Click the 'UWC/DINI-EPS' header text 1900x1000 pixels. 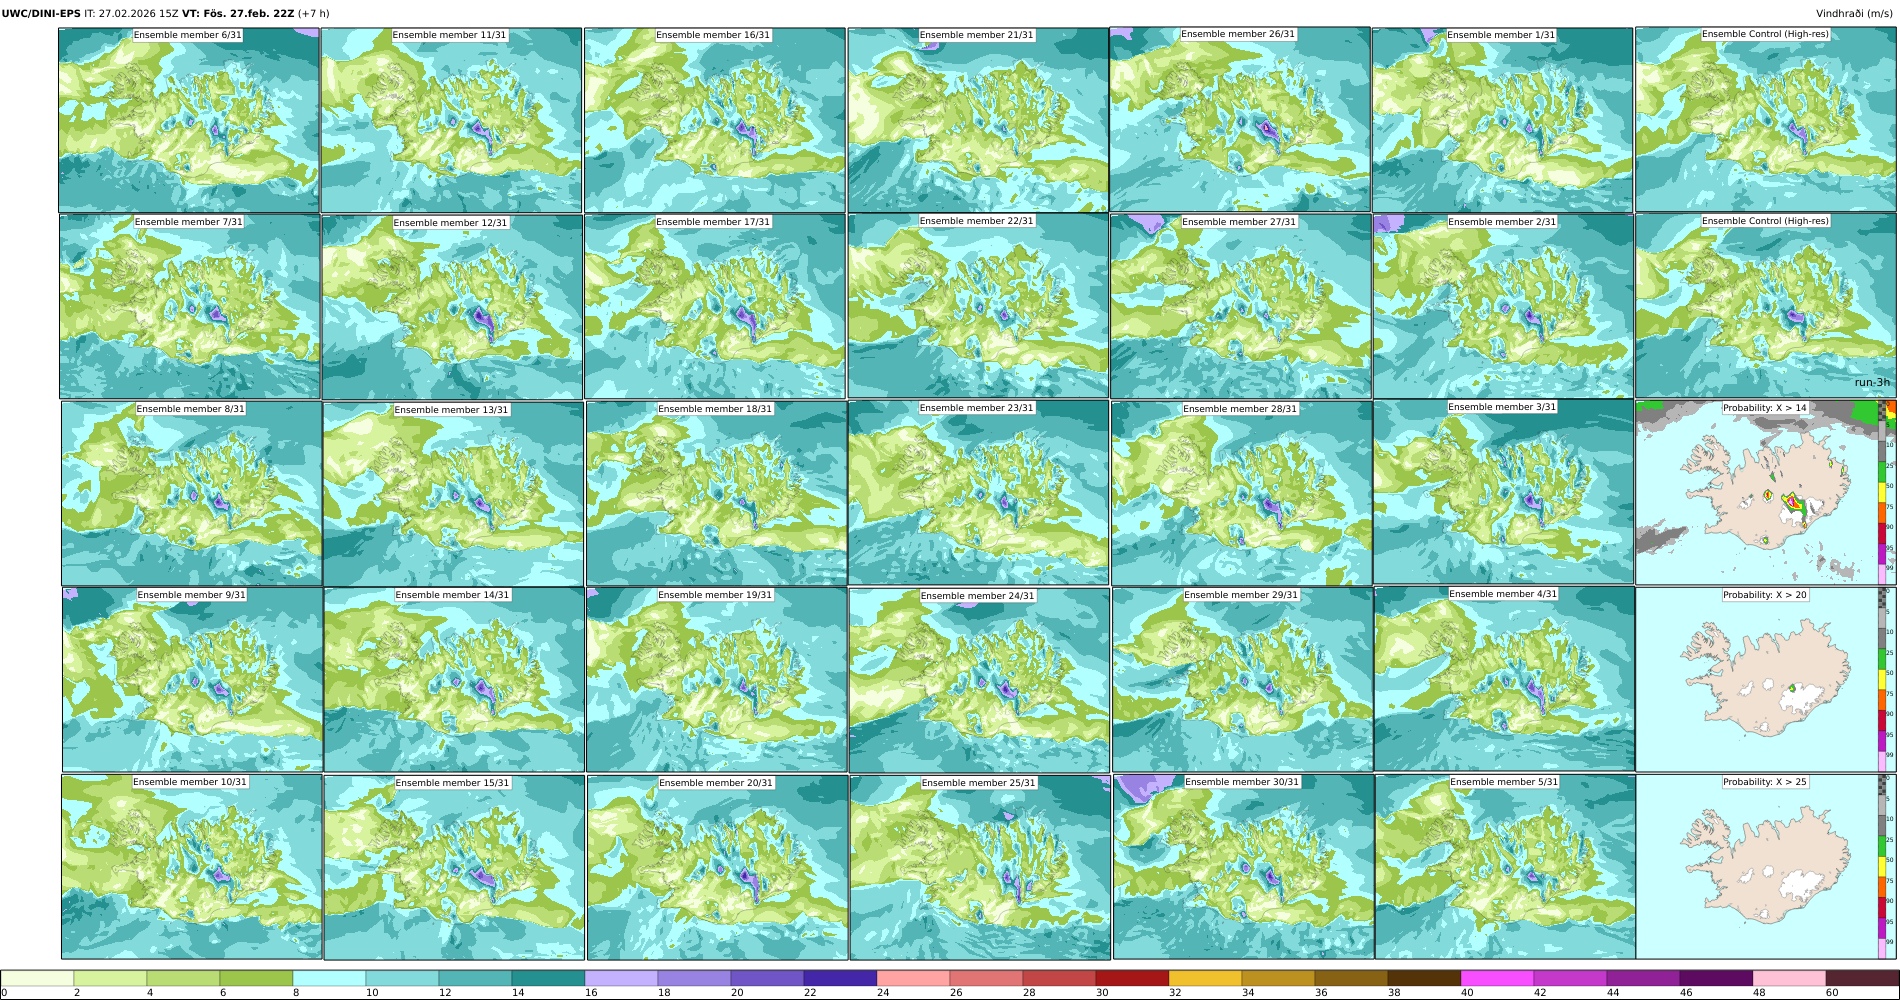point(41,13)
